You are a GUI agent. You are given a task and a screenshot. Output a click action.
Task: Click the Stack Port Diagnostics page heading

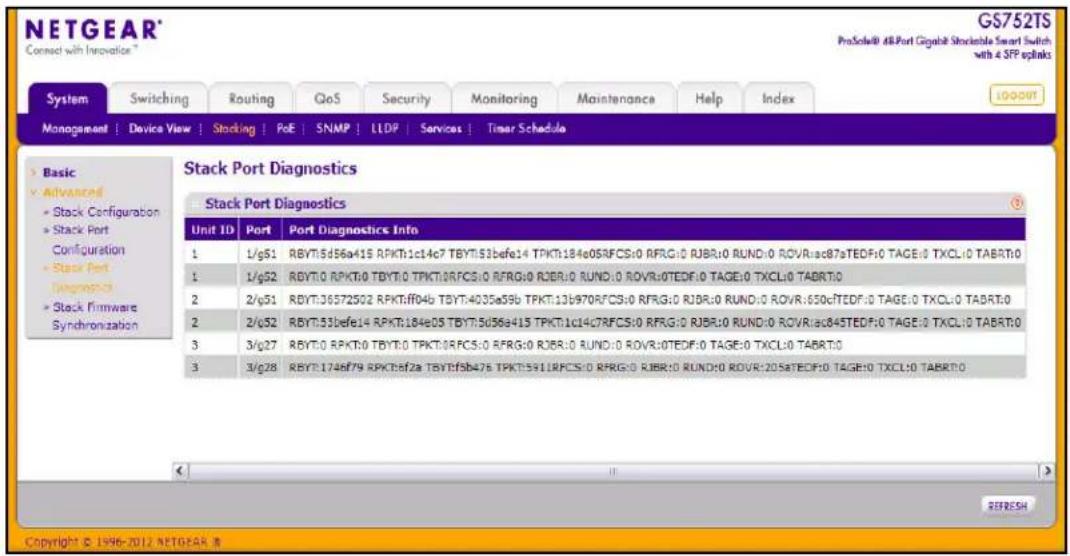(270, 169)
